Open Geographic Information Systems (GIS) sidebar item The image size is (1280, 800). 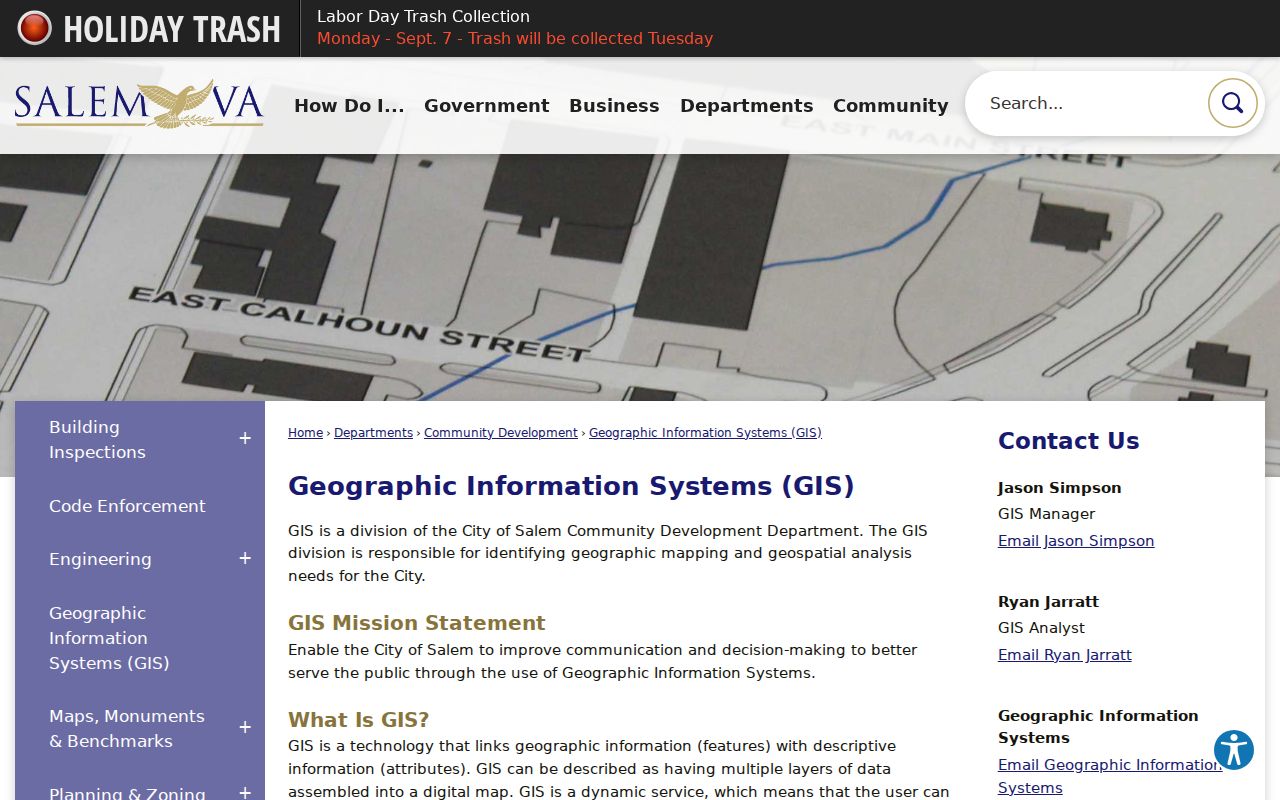pos(109,638)
